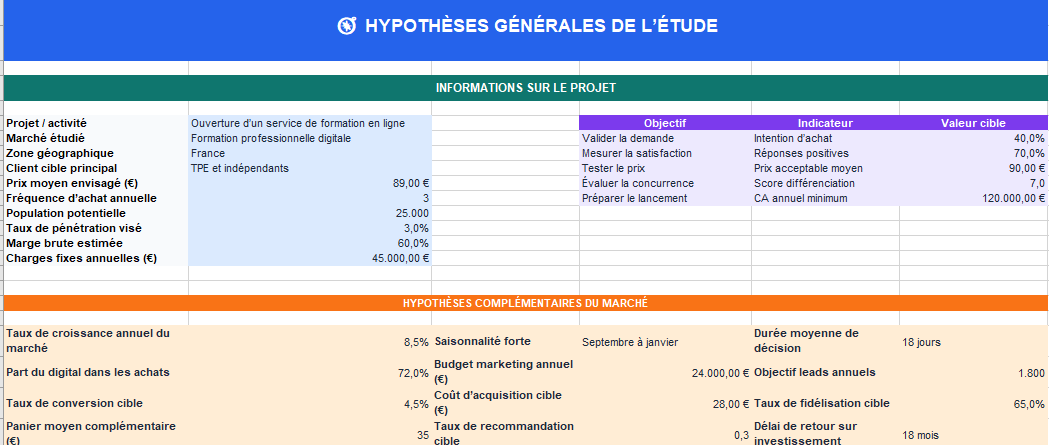Select the 'Intention d'achat' indicator cell
1049x445 pixels.
[x=825, y=138]
